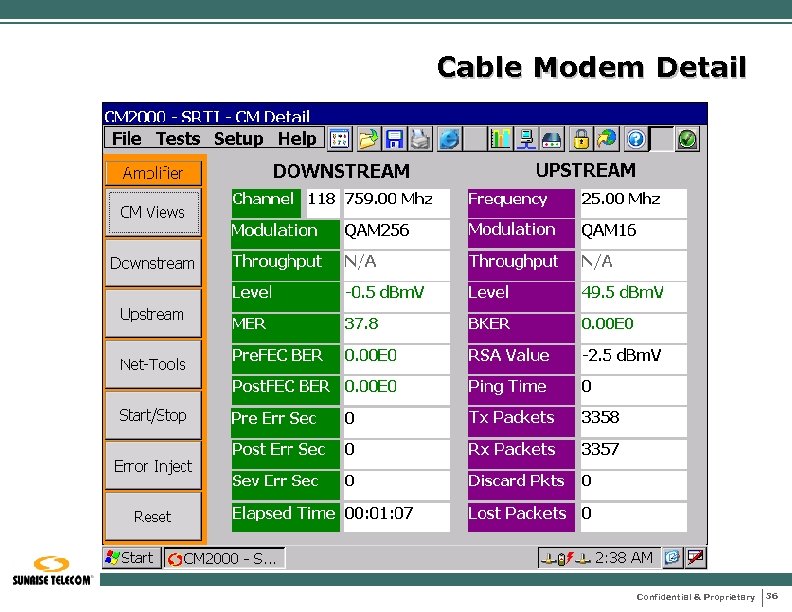Open the Windows Start menu
This screenshot has width=792, height=612.
point(132,558)
